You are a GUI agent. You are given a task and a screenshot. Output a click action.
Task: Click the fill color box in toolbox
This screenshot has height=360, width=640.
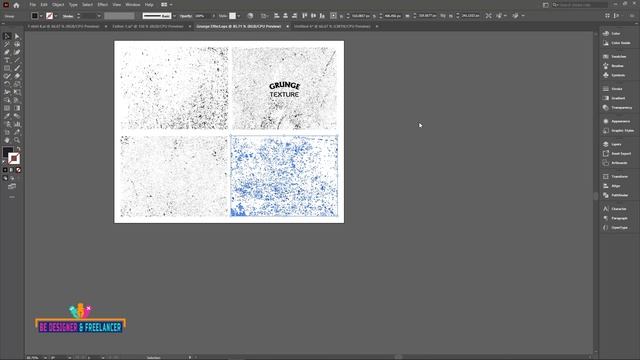point(7,152)
